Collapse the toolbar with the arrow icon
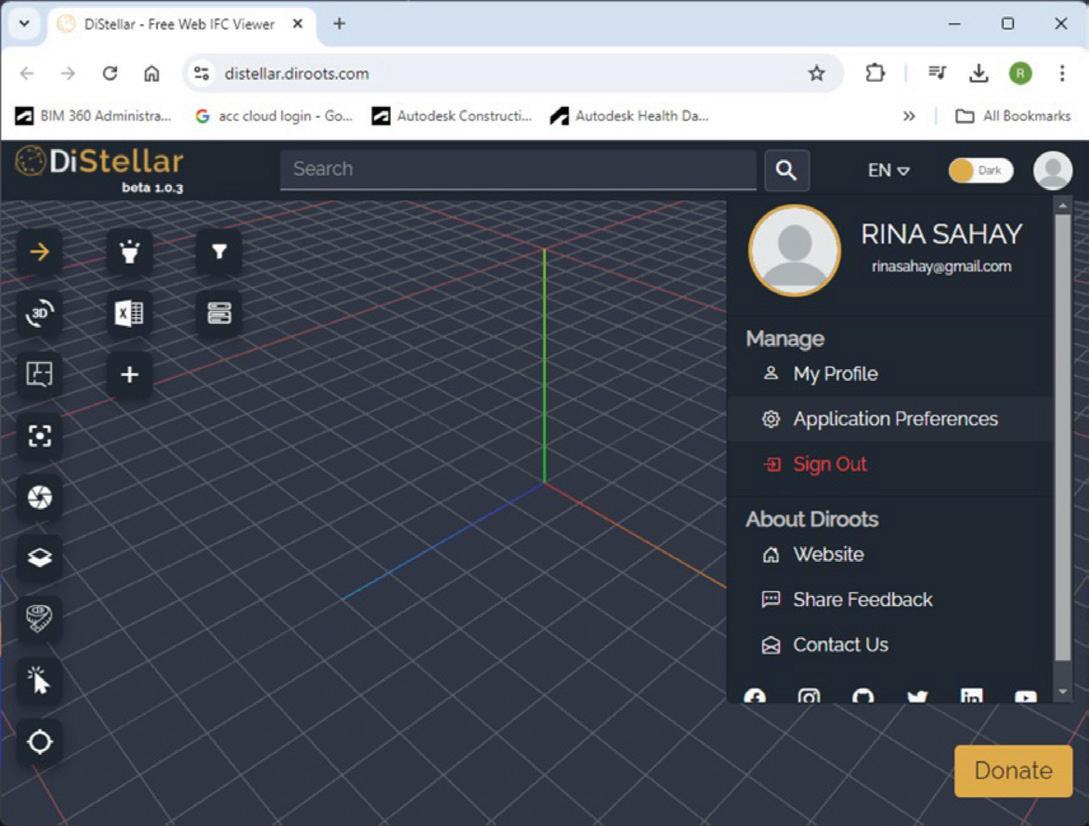The width and height of the screenshot is (1089, 826). 40,251
